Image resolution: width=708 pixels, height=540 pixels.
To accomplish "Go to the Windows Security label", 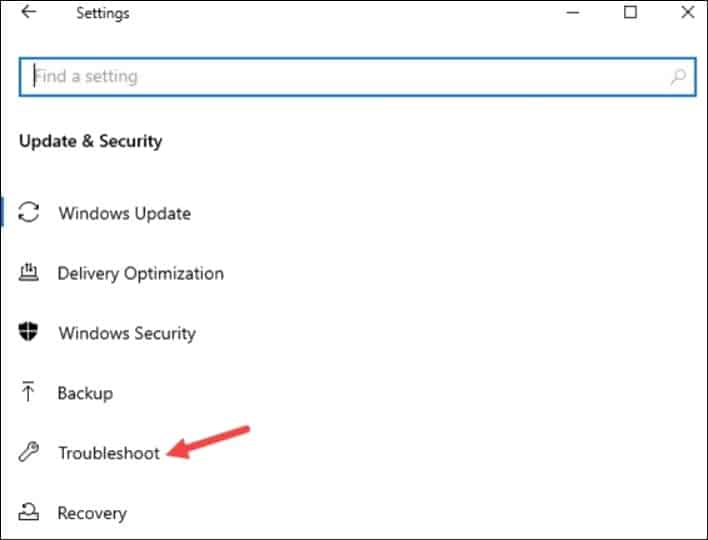I will click(127, 333).
